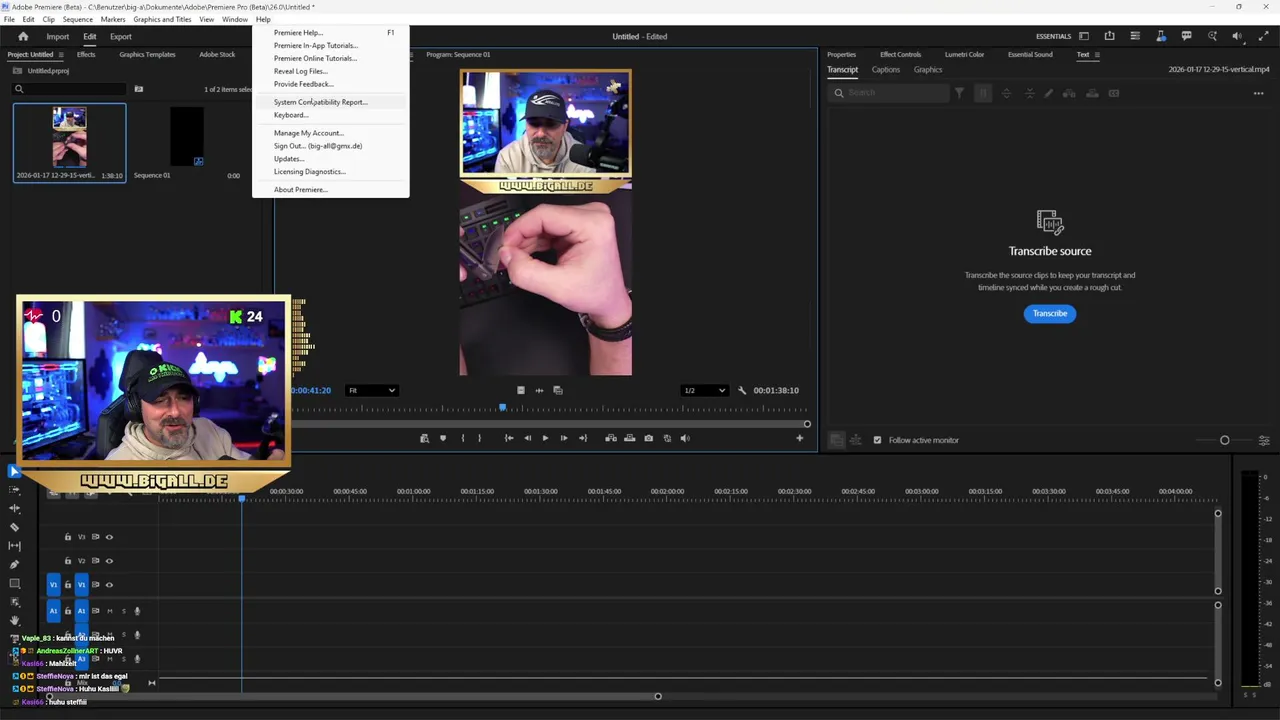The image size is (1280, 720).
Task: Toggle V1 source patching button
Action: click(54, 585)
